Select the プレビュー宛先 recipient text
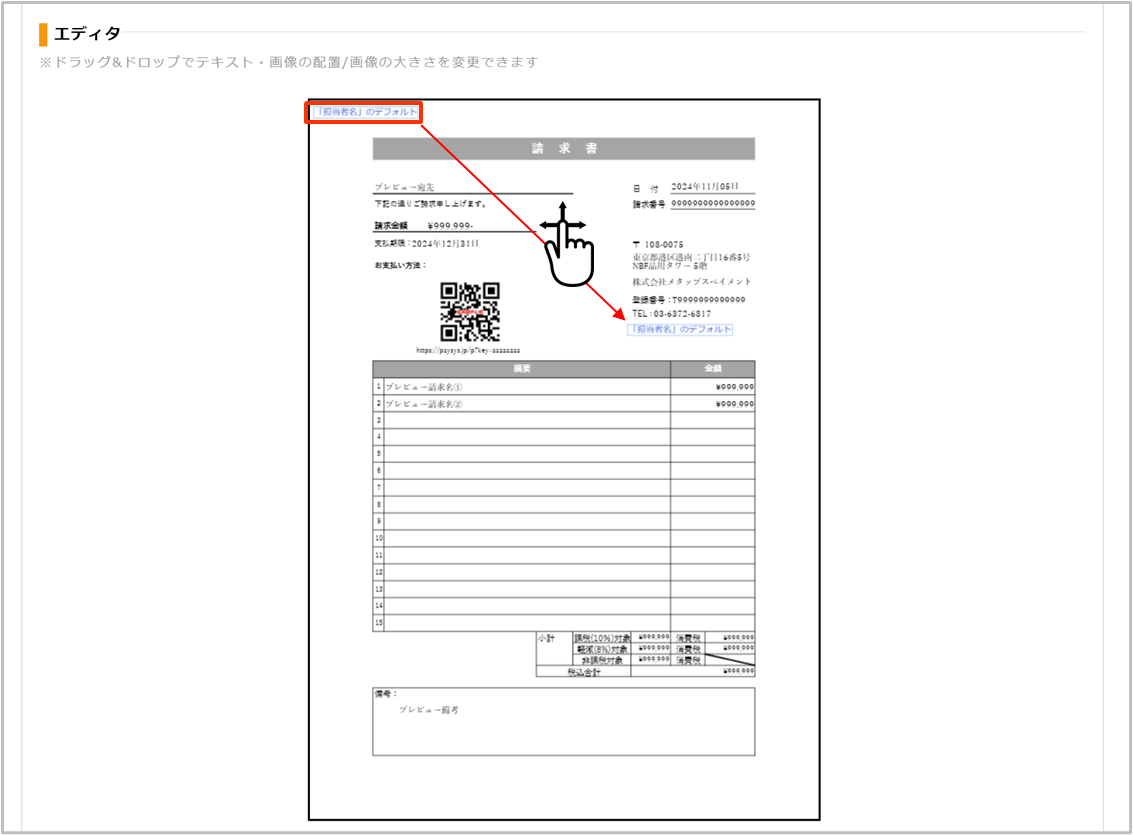Screen dimensions: 1133x835 404,187
